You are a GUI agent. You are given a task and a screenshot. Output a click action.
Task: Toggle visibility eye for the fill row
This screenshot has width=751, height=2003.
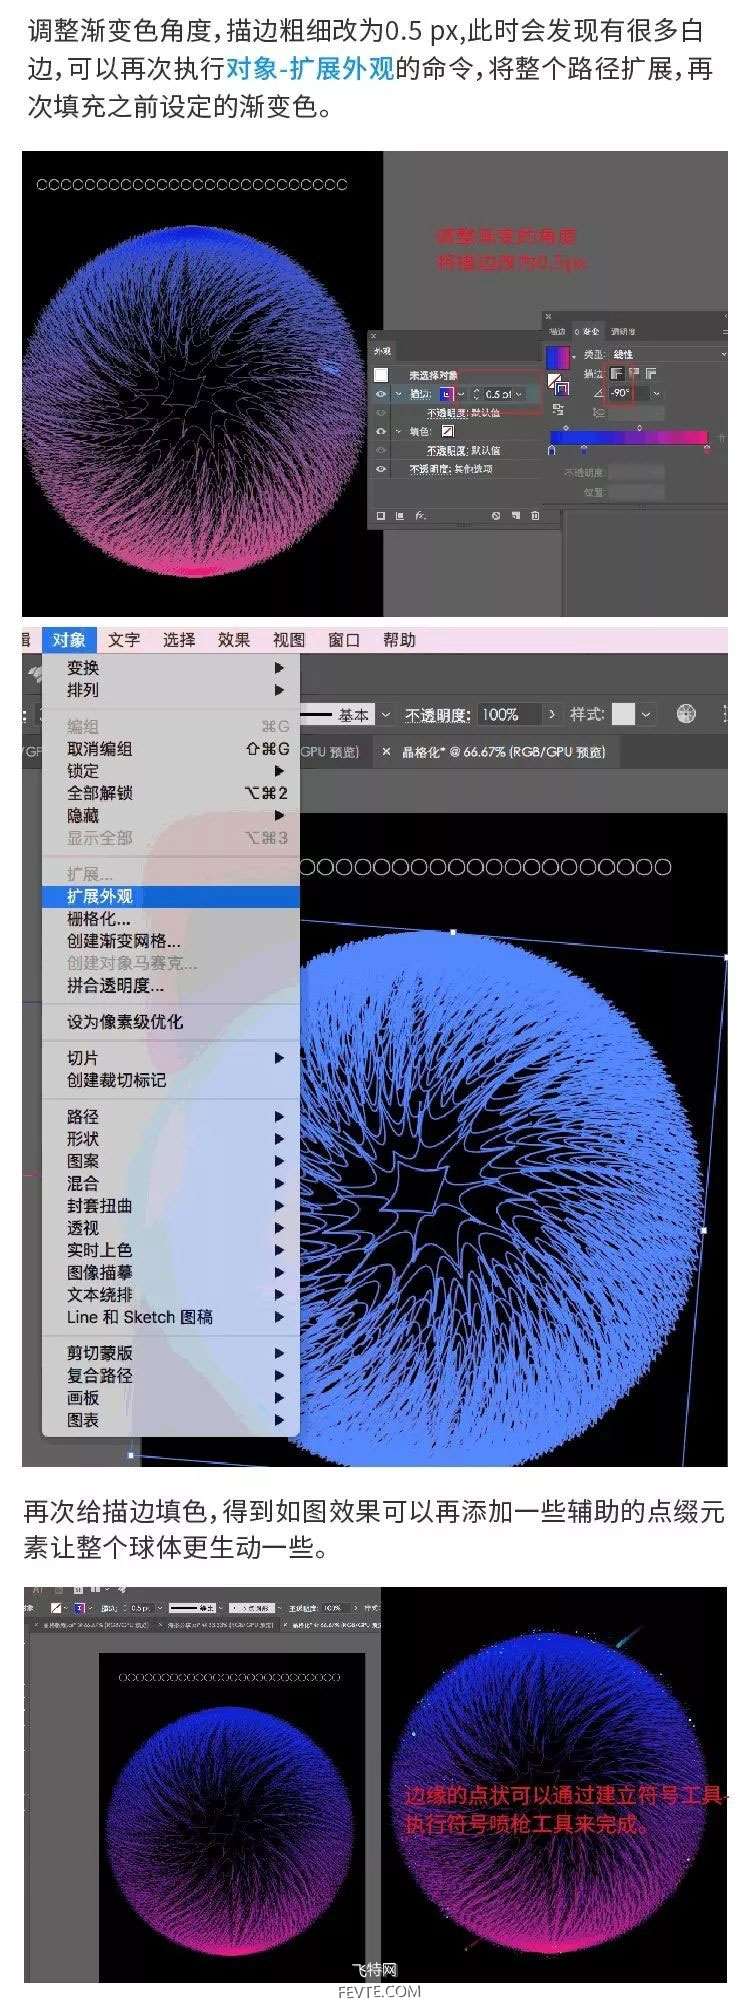click(381, 432)
